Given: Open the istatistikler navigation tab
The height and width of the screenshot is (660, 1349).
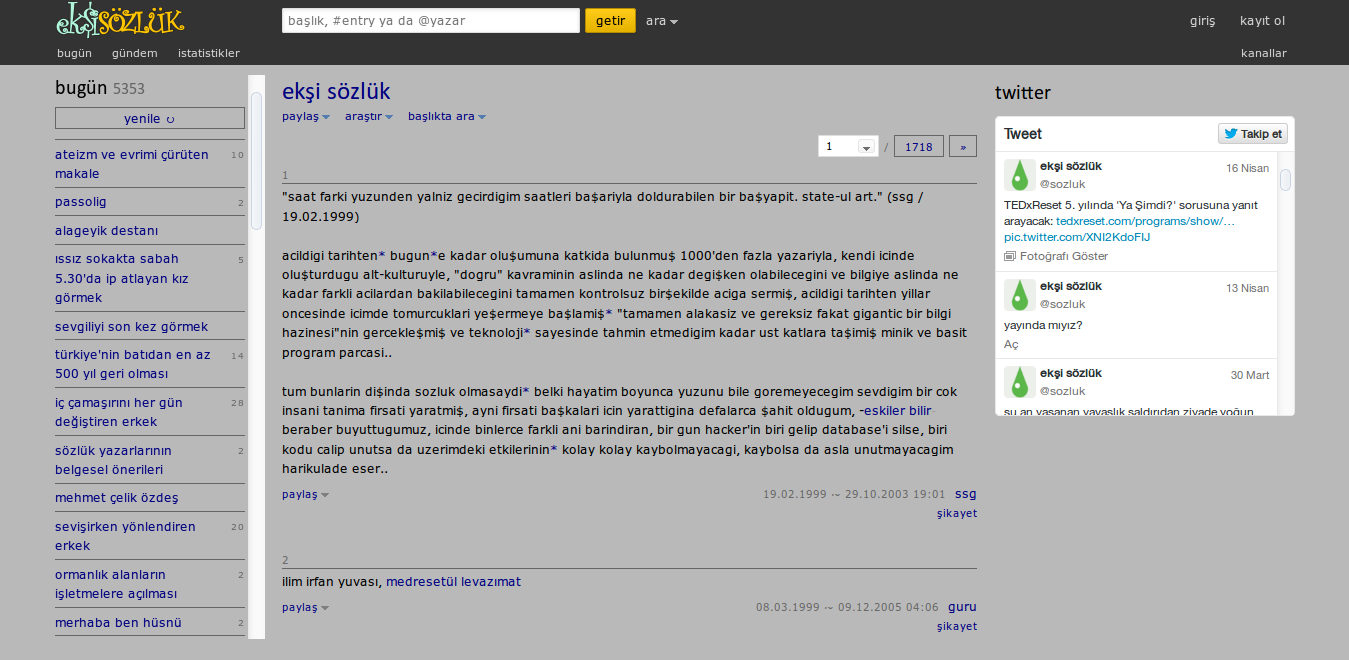Looking at the screenshot, I should (x=209, y=53).
